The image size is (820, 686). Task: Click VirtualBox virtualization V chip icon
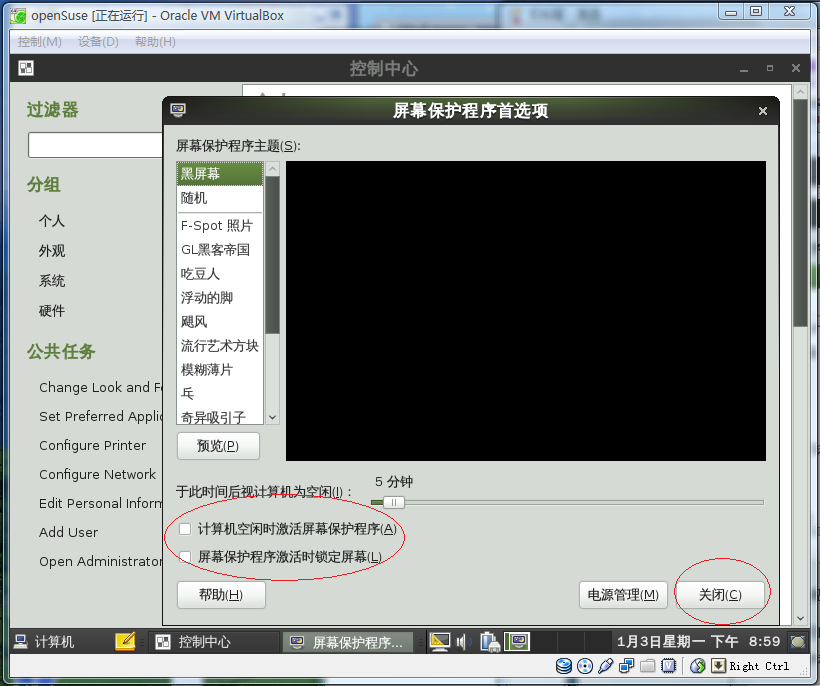(669, 666)
